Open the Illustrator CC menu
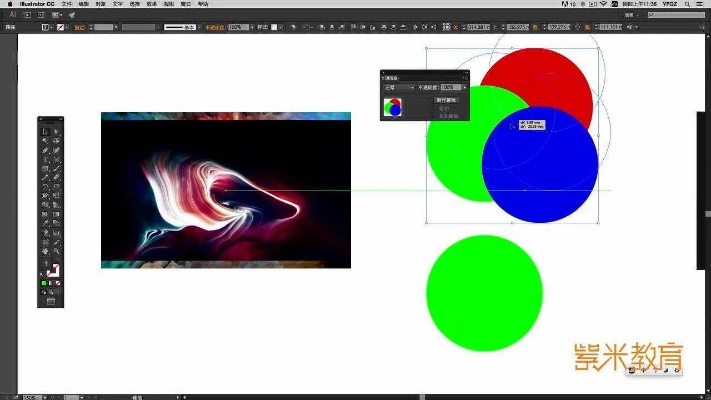This screenshot has height=400, width=711. click(37, 4)
